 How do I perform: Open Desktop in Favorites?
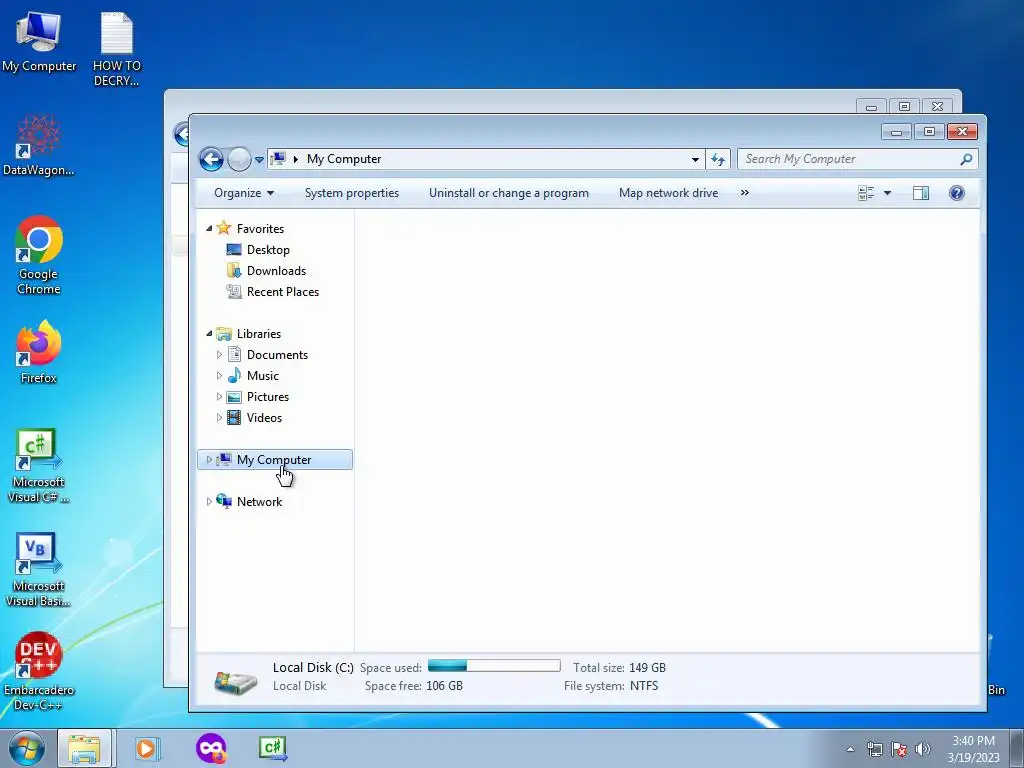point(268,249)
